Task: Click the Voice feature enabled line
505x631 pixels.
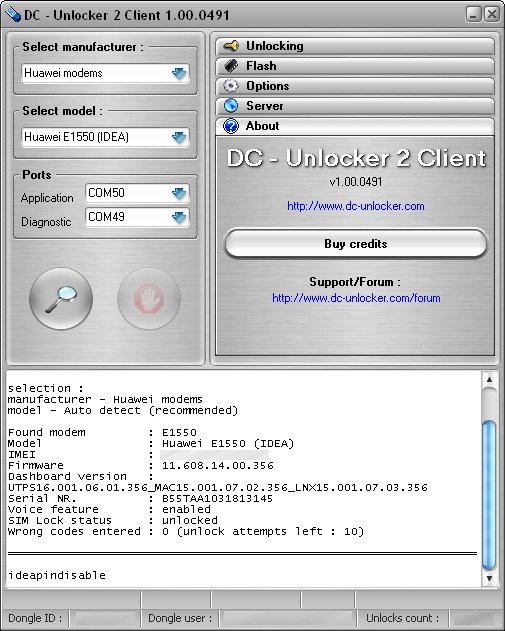Action: [x=109, y=509]
